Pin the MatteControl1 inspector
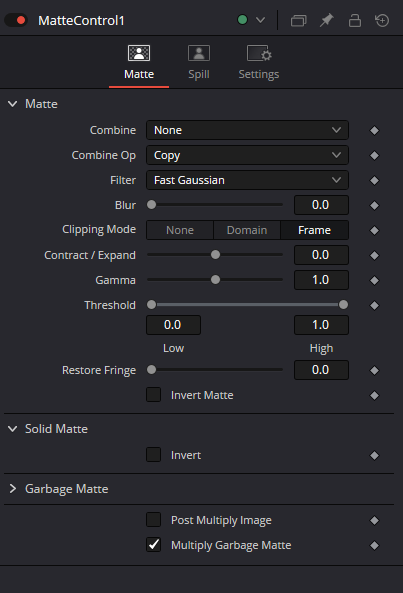The height and width of the screenshot is (593, 403). click(327, 20)
